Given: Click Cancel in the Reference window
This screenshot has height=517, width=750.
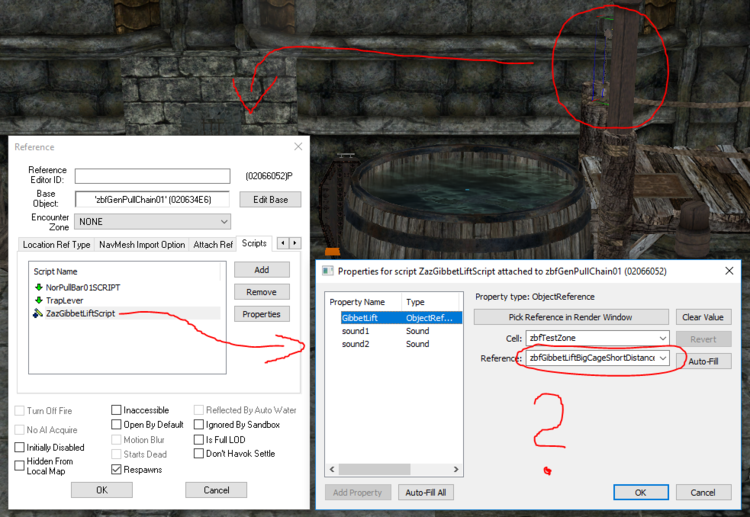Looking at the screenshot, I should tap(216, 490).
